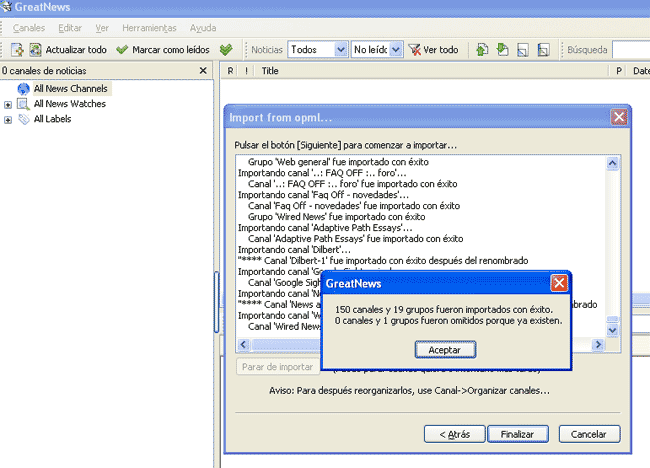Close the Import from opml dialog
This screenshot has width=650, height=468.
[x=619, y=117]
